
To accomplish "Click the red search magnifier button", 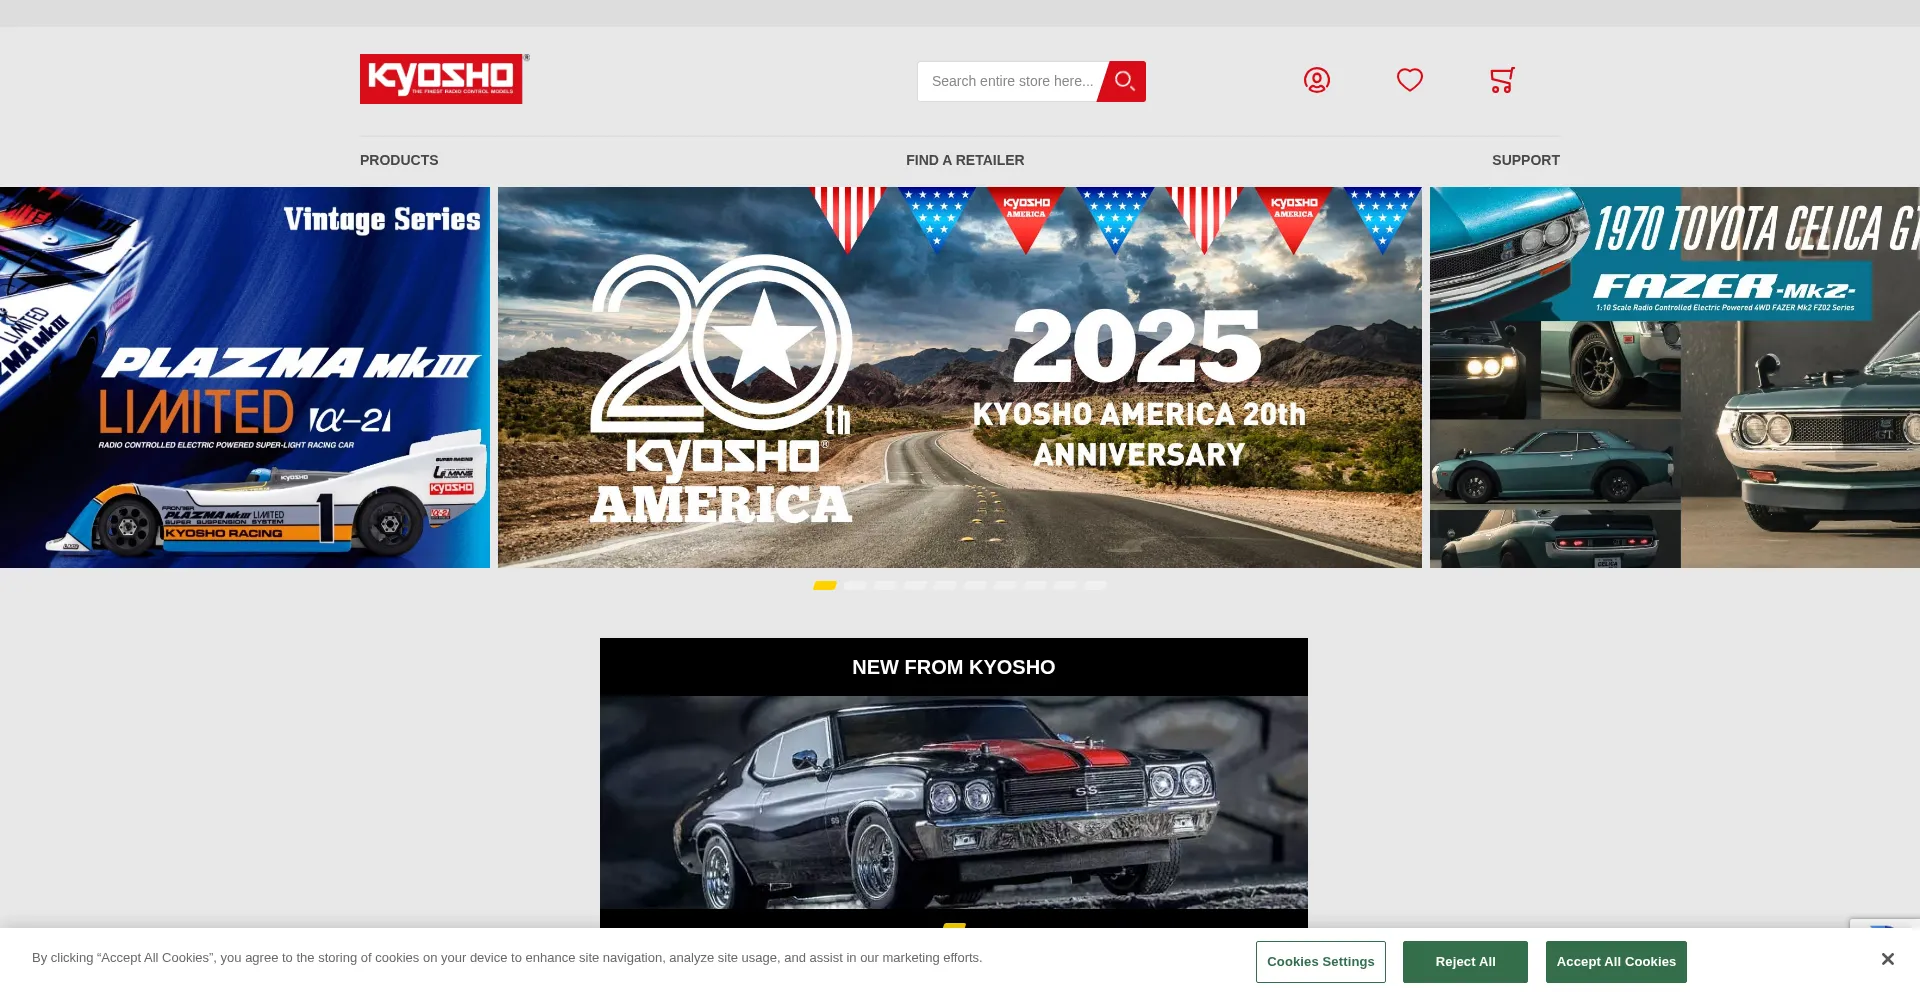I will click(1124, 81).
